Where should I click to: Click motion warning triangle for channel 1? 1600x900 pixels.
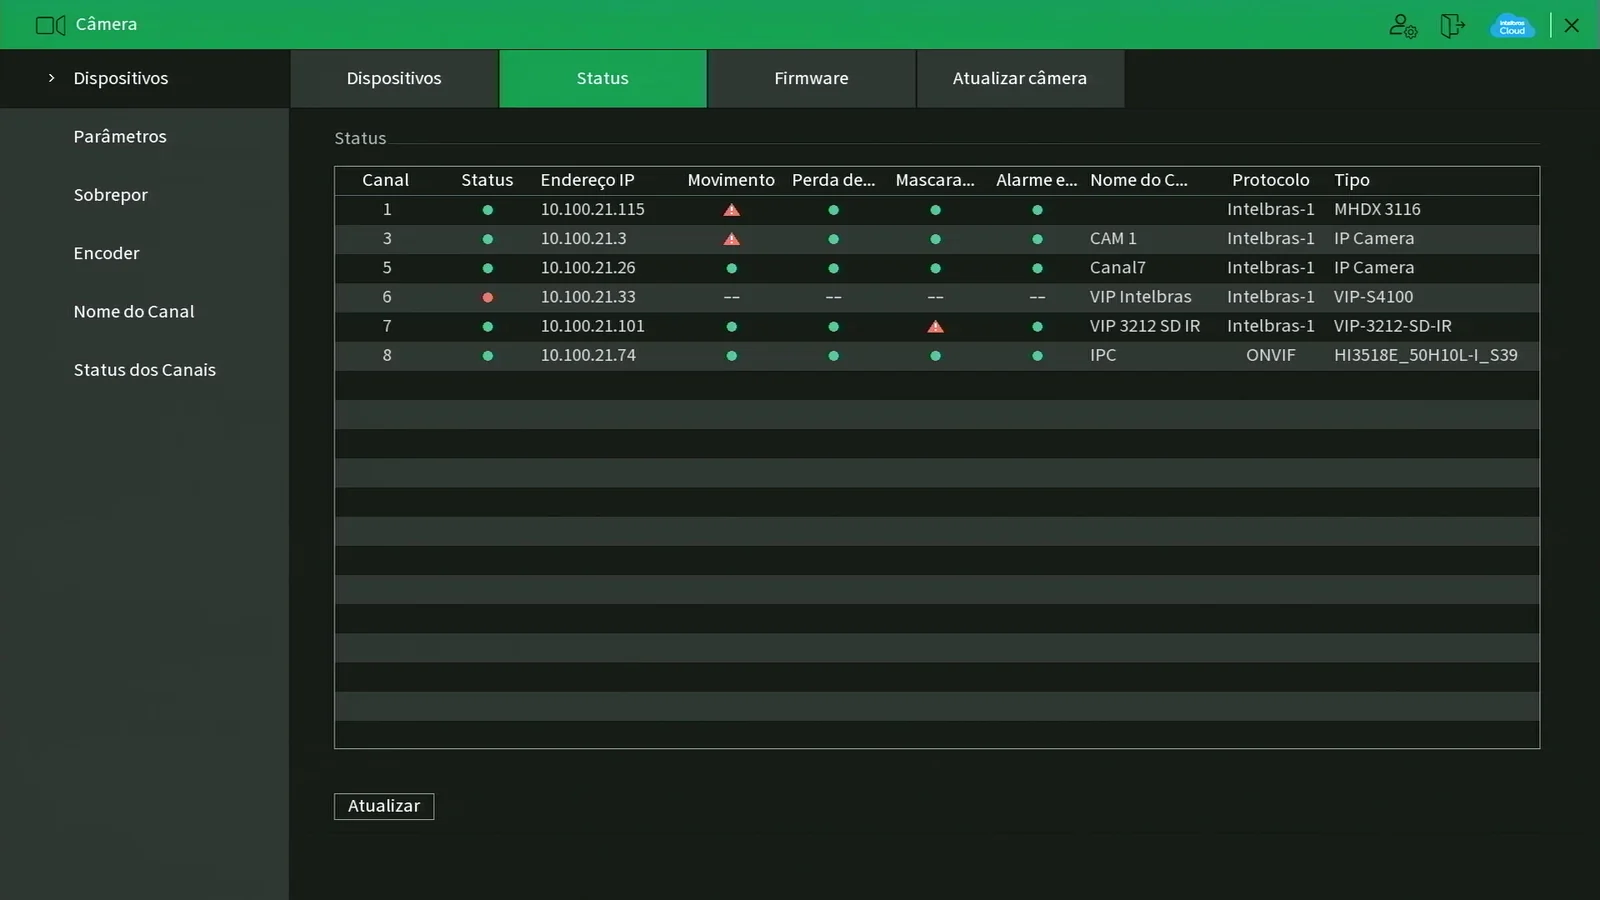tap(732, 210)
